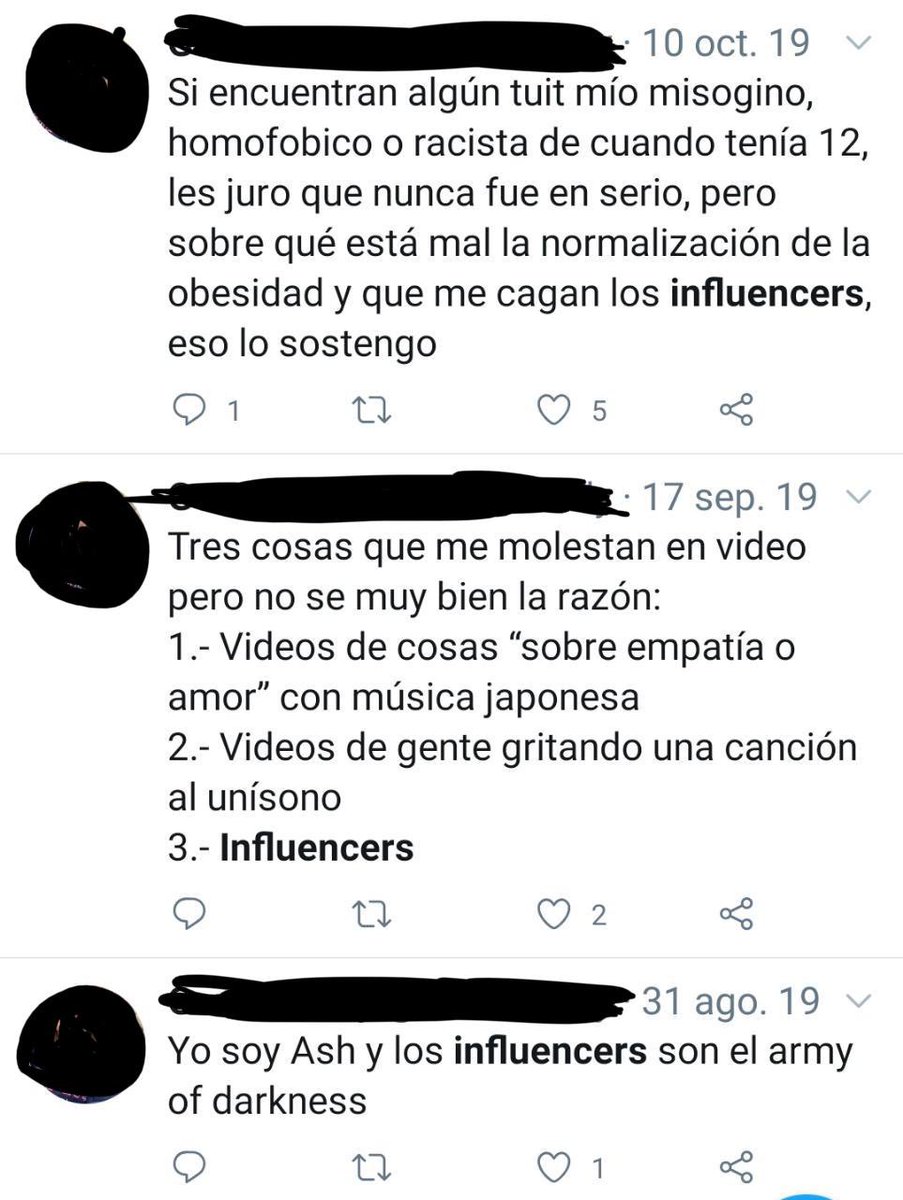This screenshot has height=1200, width=903.
Task: Open the 31 ago. 19 tweet menu chevron
Action: [858, 1001]
